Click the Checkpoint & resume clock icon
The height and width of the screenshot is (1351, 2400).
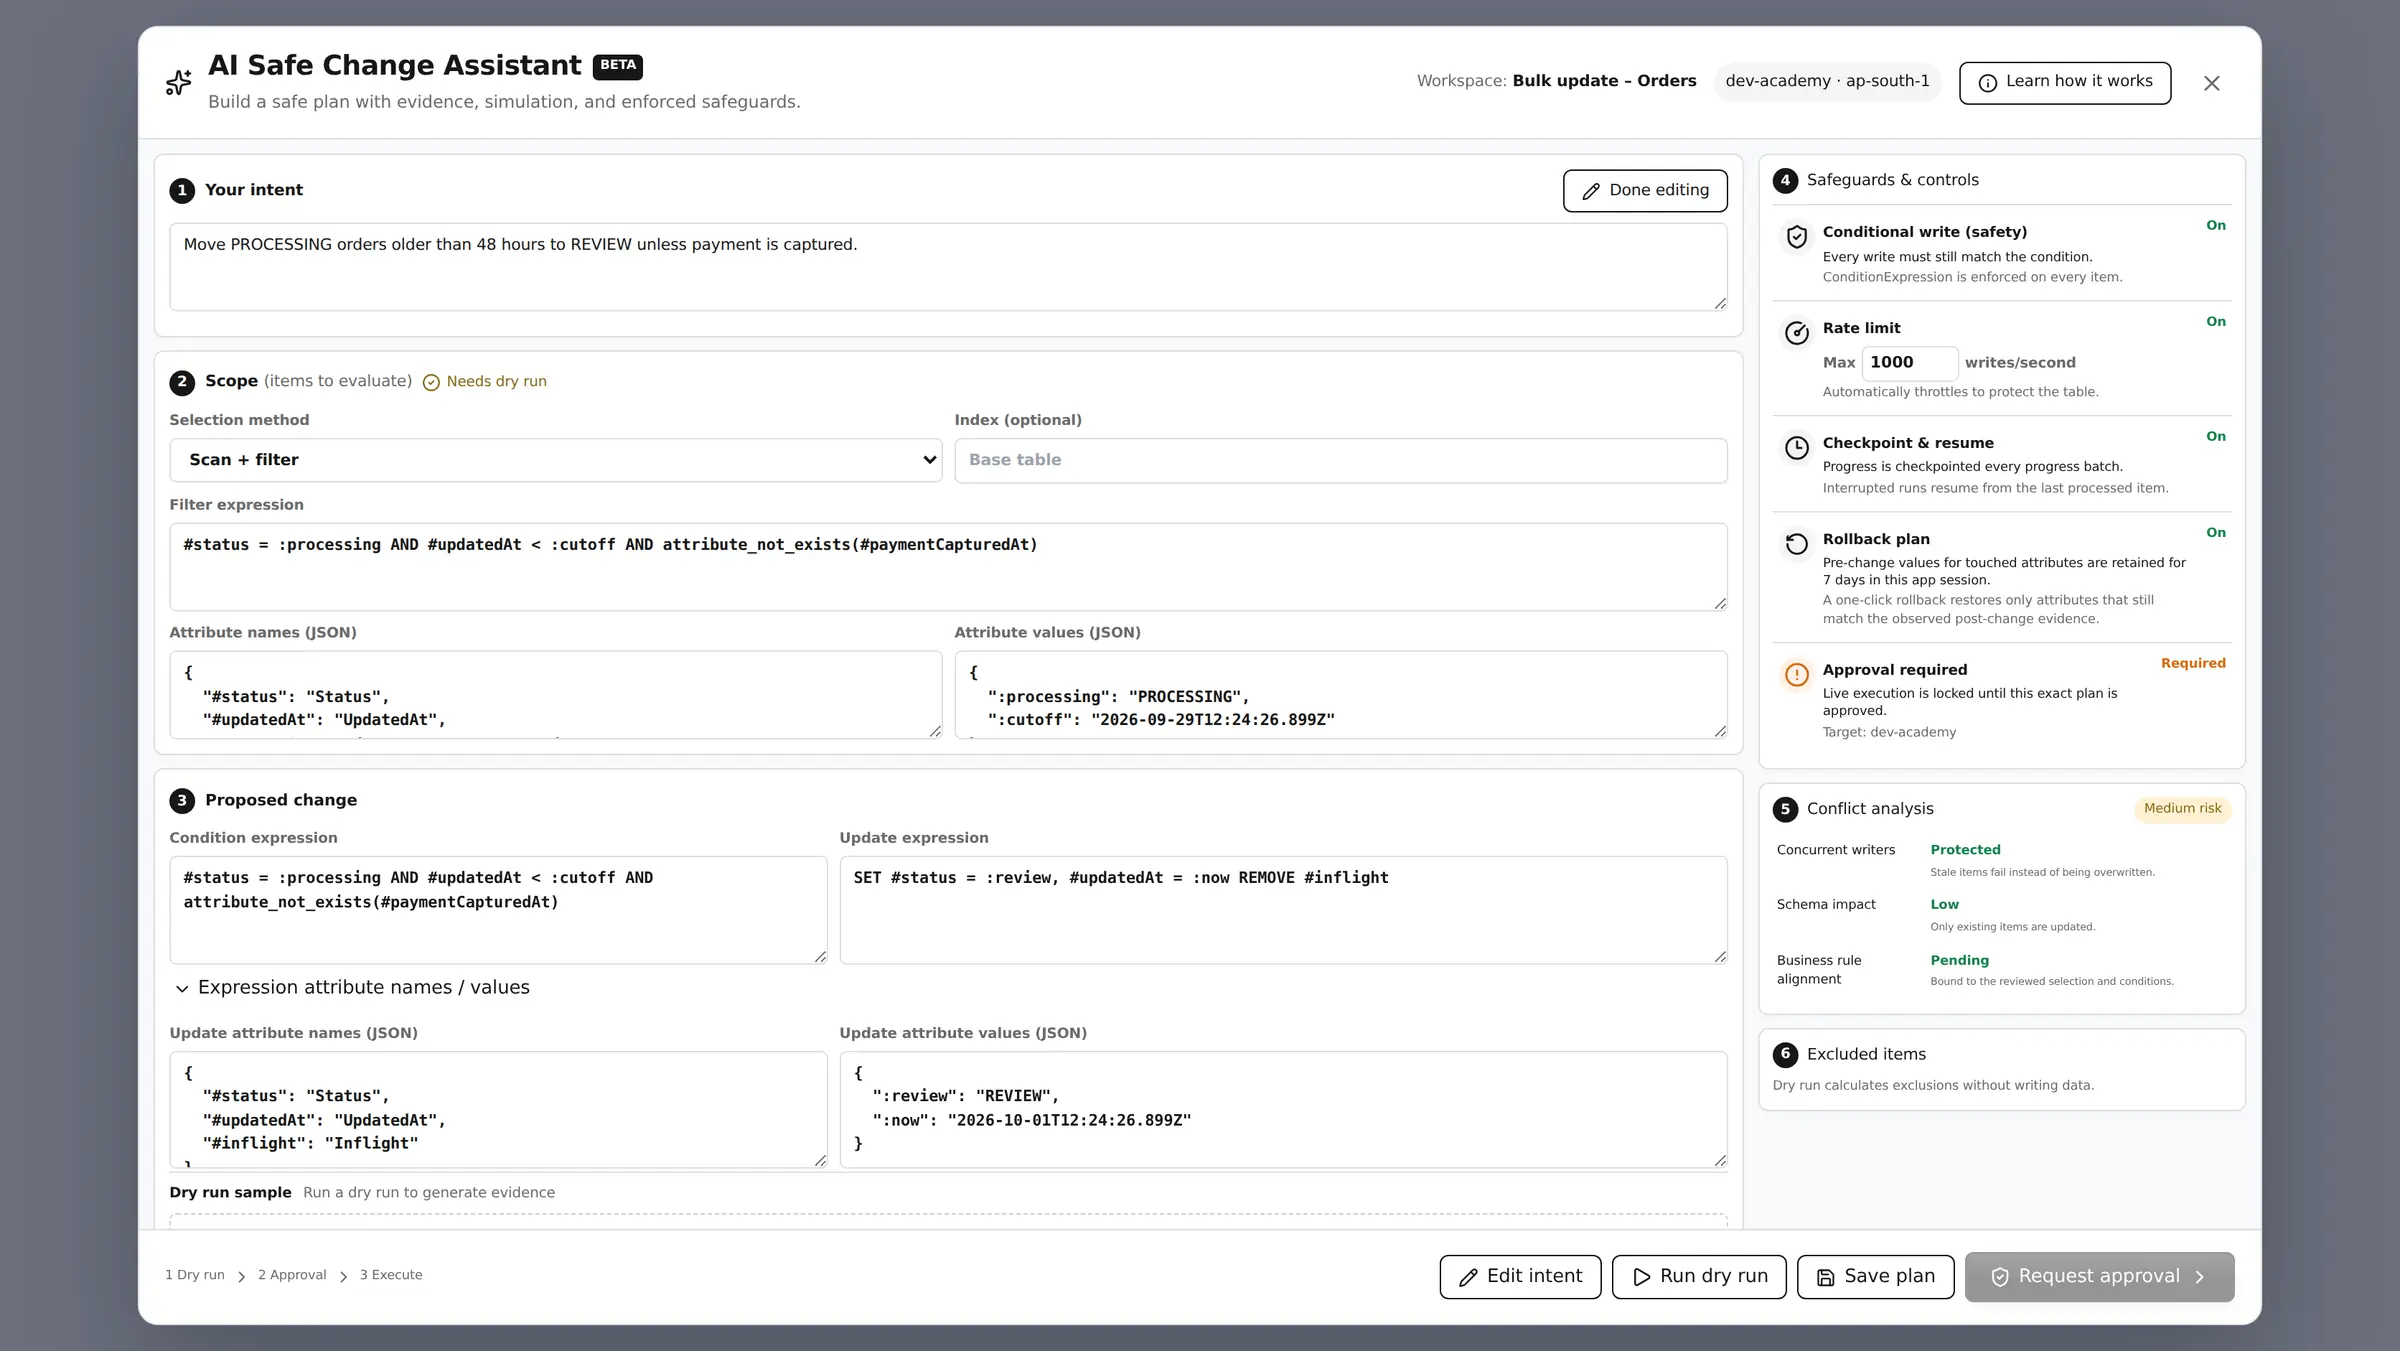tap(1797, 448)
